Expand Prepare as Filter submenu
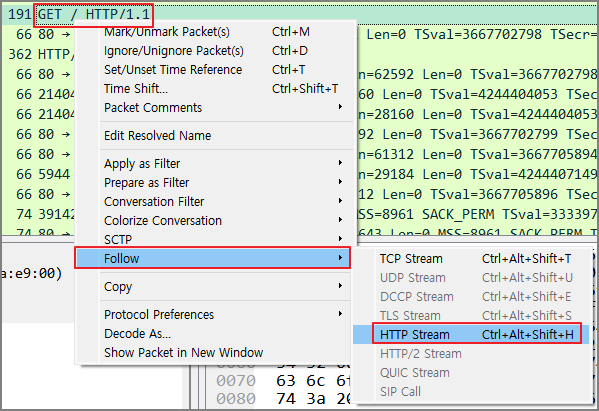Screen dimensions: 599x411 pos(214,183)
